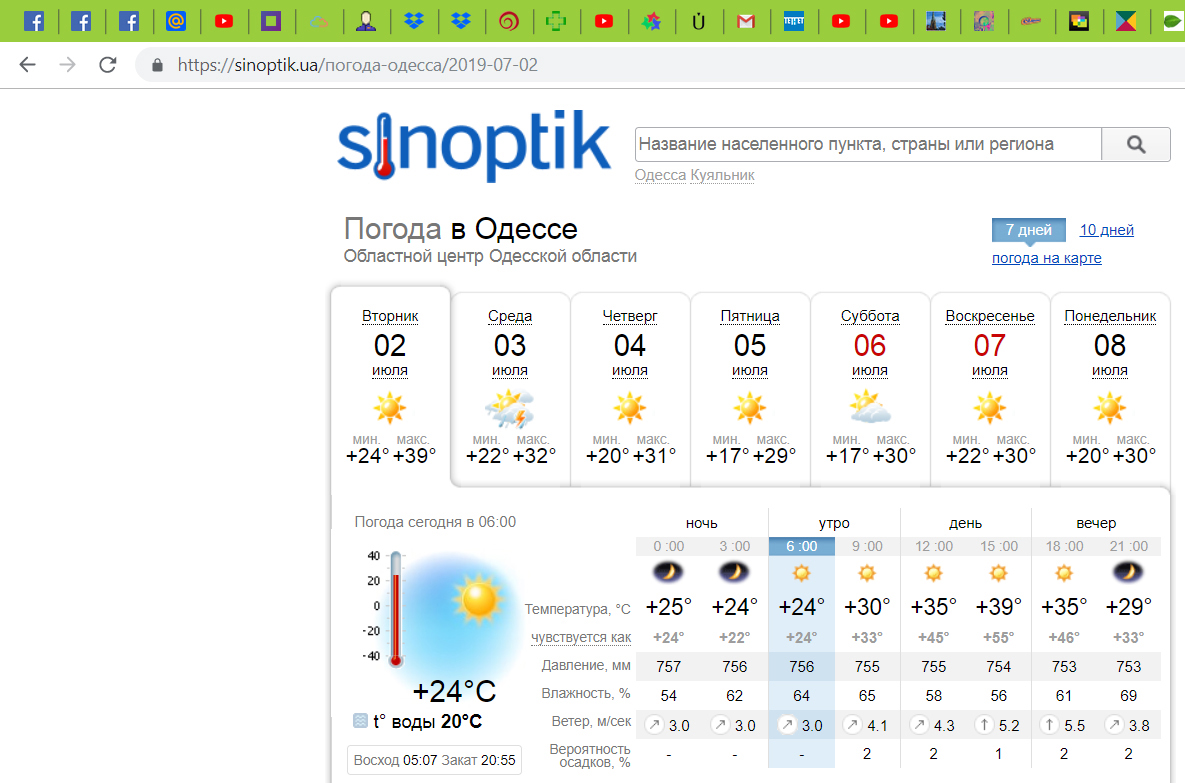Open the purple square bookmark icon
Screen dimensions: 1185x783
(x=271, y=21)
